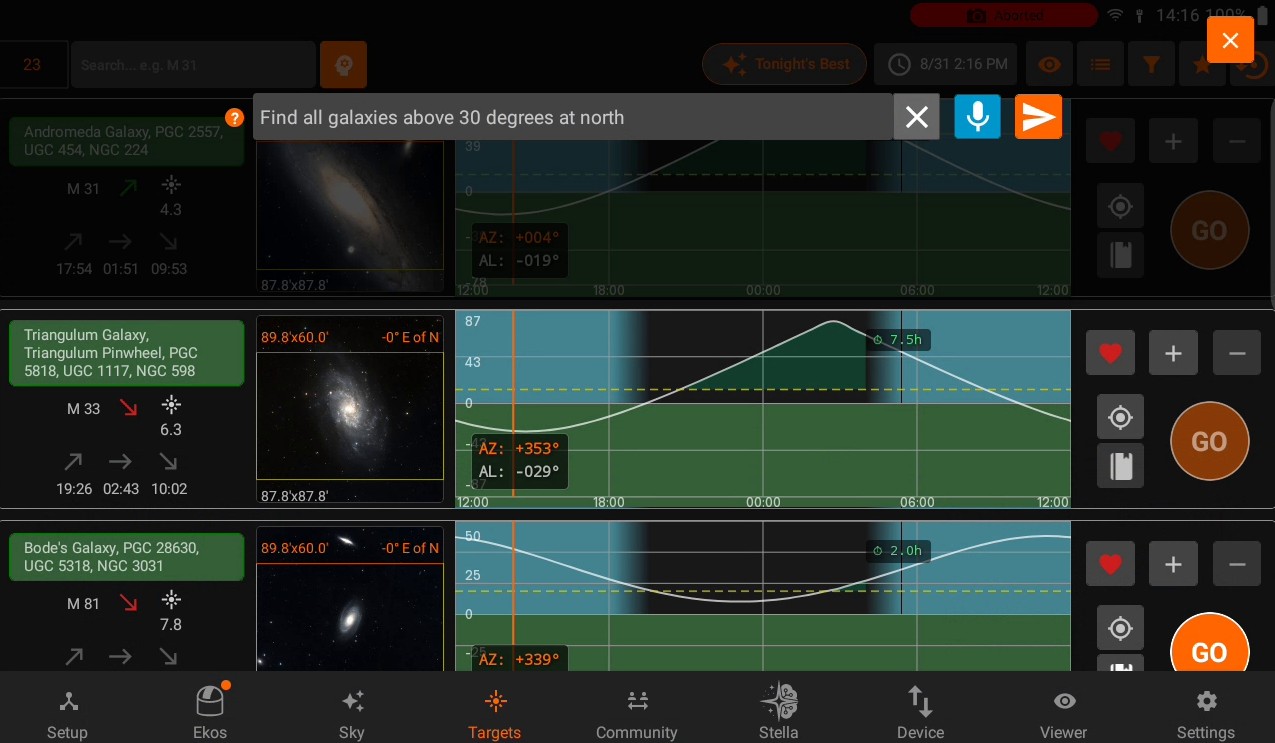The height and width of the screenshot is (743, 1275).
Task: Tap the microphone voice input icon
Action: point(977,117)
